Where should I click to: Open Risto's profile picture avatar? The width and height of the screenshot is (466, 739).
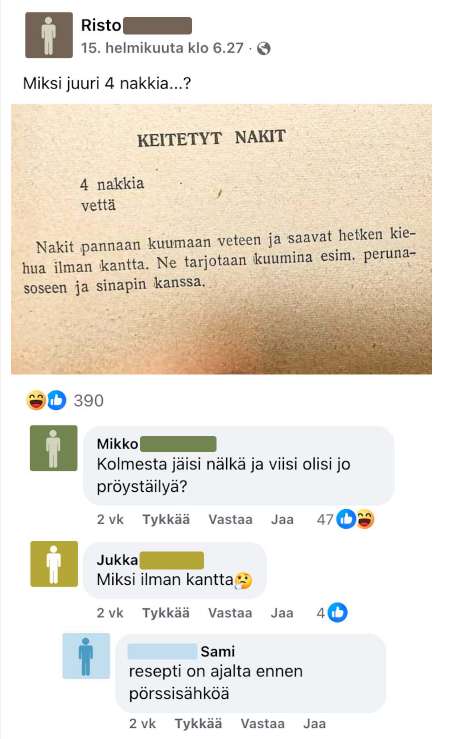point(49,35)
